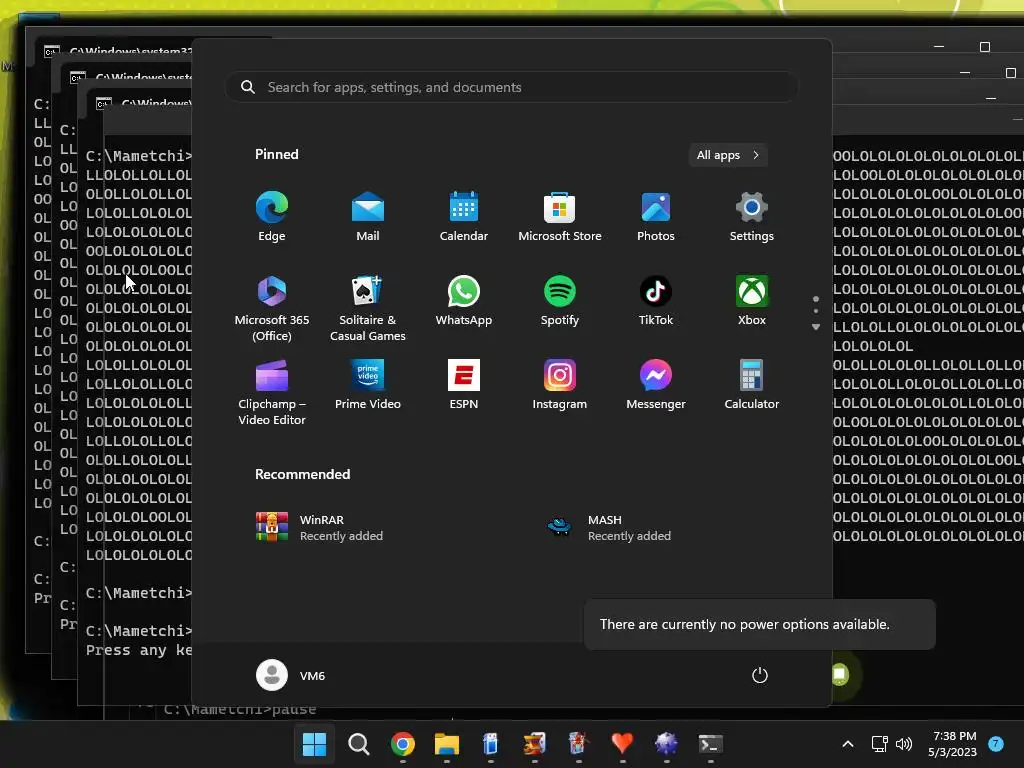The image size is (1024, 768).
Task: Click 'Recommended' section heading
Action: coord(302,474)
